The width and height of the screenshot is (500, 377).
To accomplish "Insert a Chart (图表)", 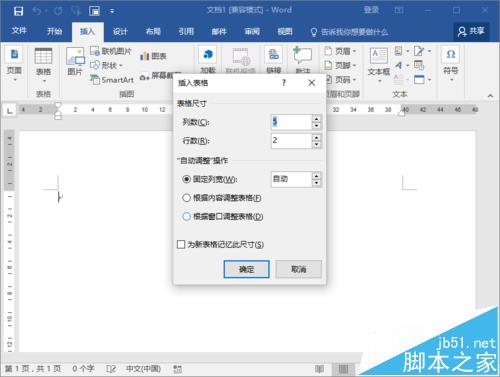I will 153,56.
